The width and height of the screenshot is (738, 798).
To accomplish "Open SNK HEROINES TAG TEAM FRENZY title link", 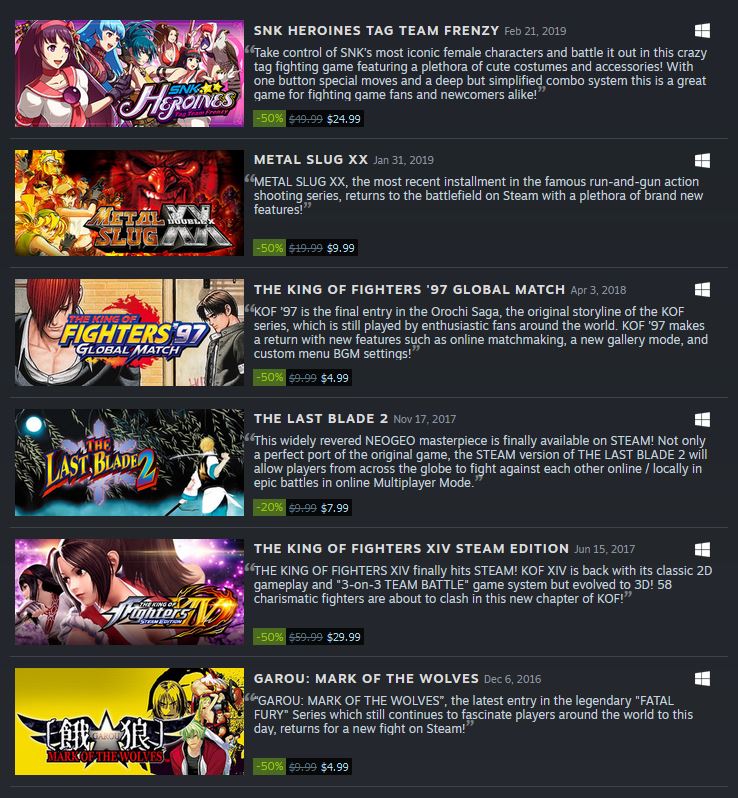I will coord(376,31).
